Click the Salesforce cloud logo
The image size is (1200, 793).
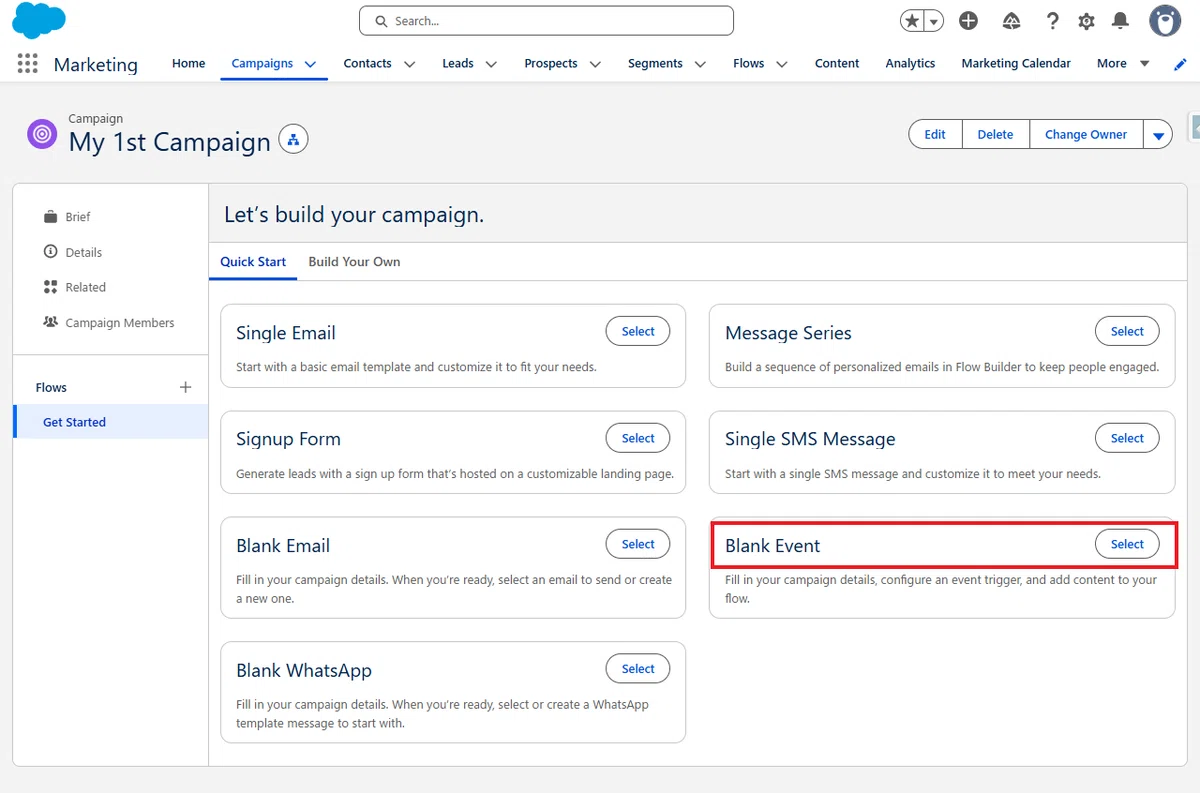39,20
